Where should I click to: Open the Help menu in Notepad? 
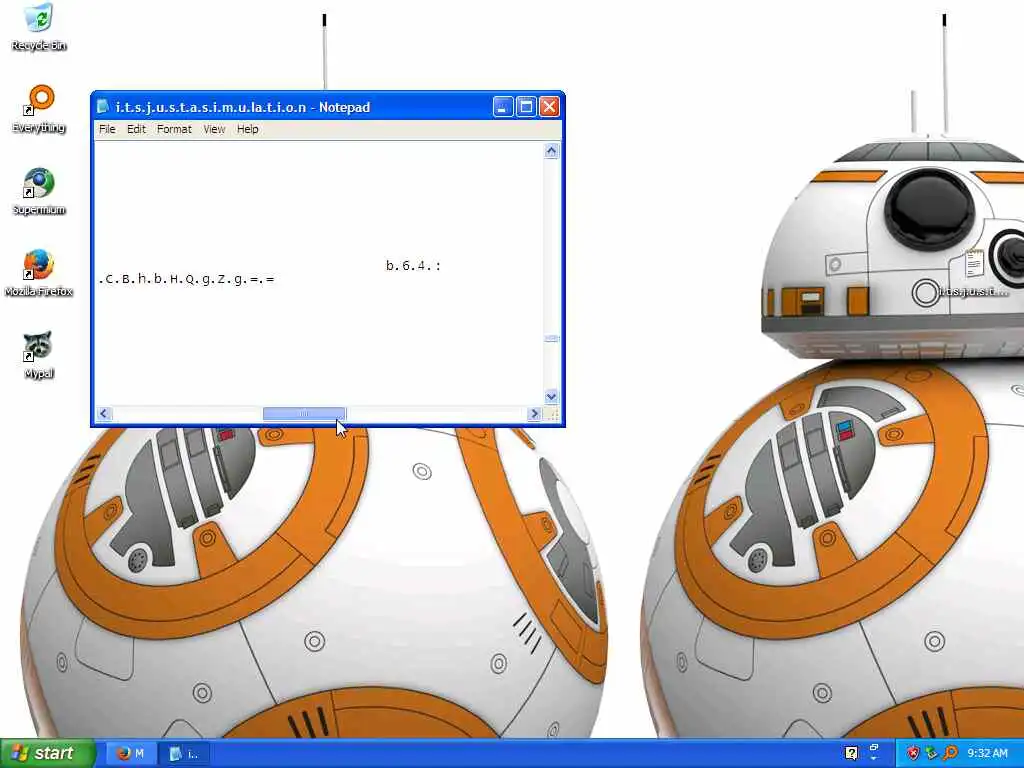(248, 129)
